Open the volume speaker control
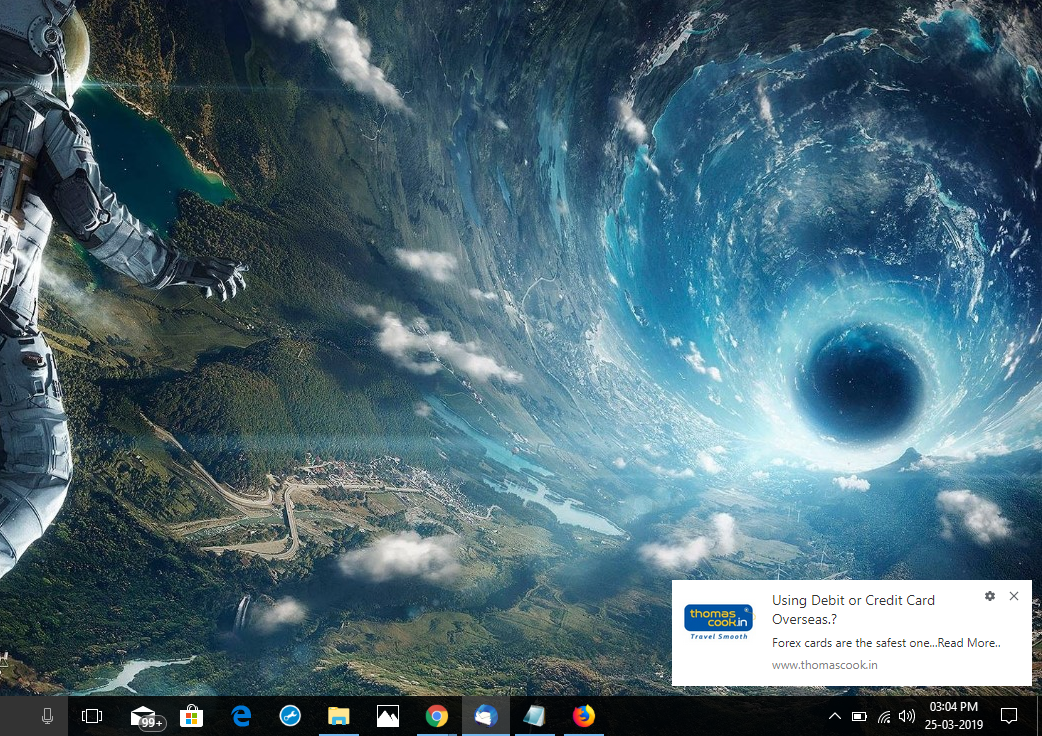This screenshot has height=736, width=1042. (x=906, y=716)
